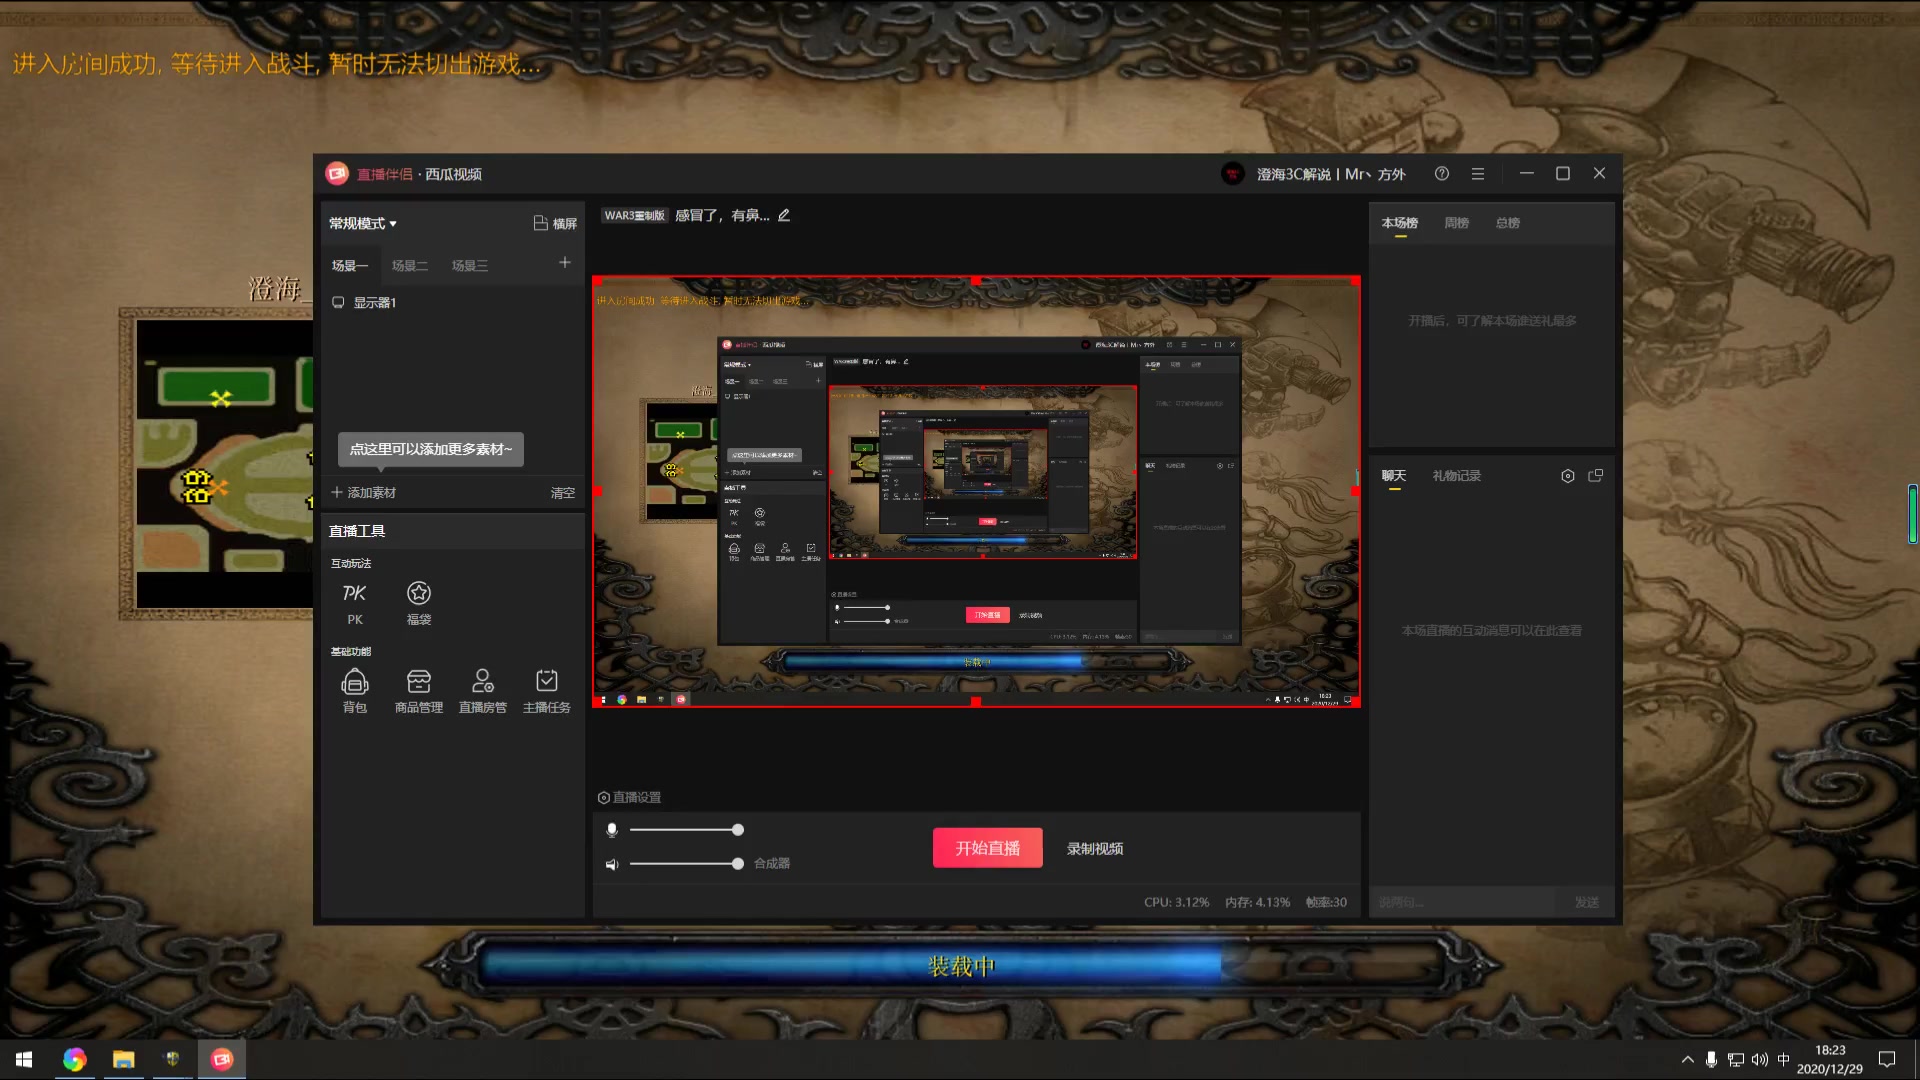This screenshot has width=1920, height=1080.
Task: Mute the microphone icon
Action: point(612,830)
